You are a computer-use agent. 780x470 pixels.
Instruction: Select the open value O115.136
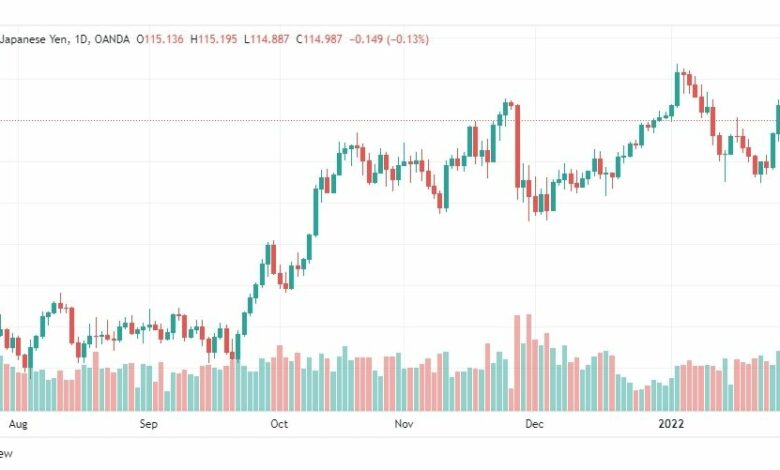(160, 39)
